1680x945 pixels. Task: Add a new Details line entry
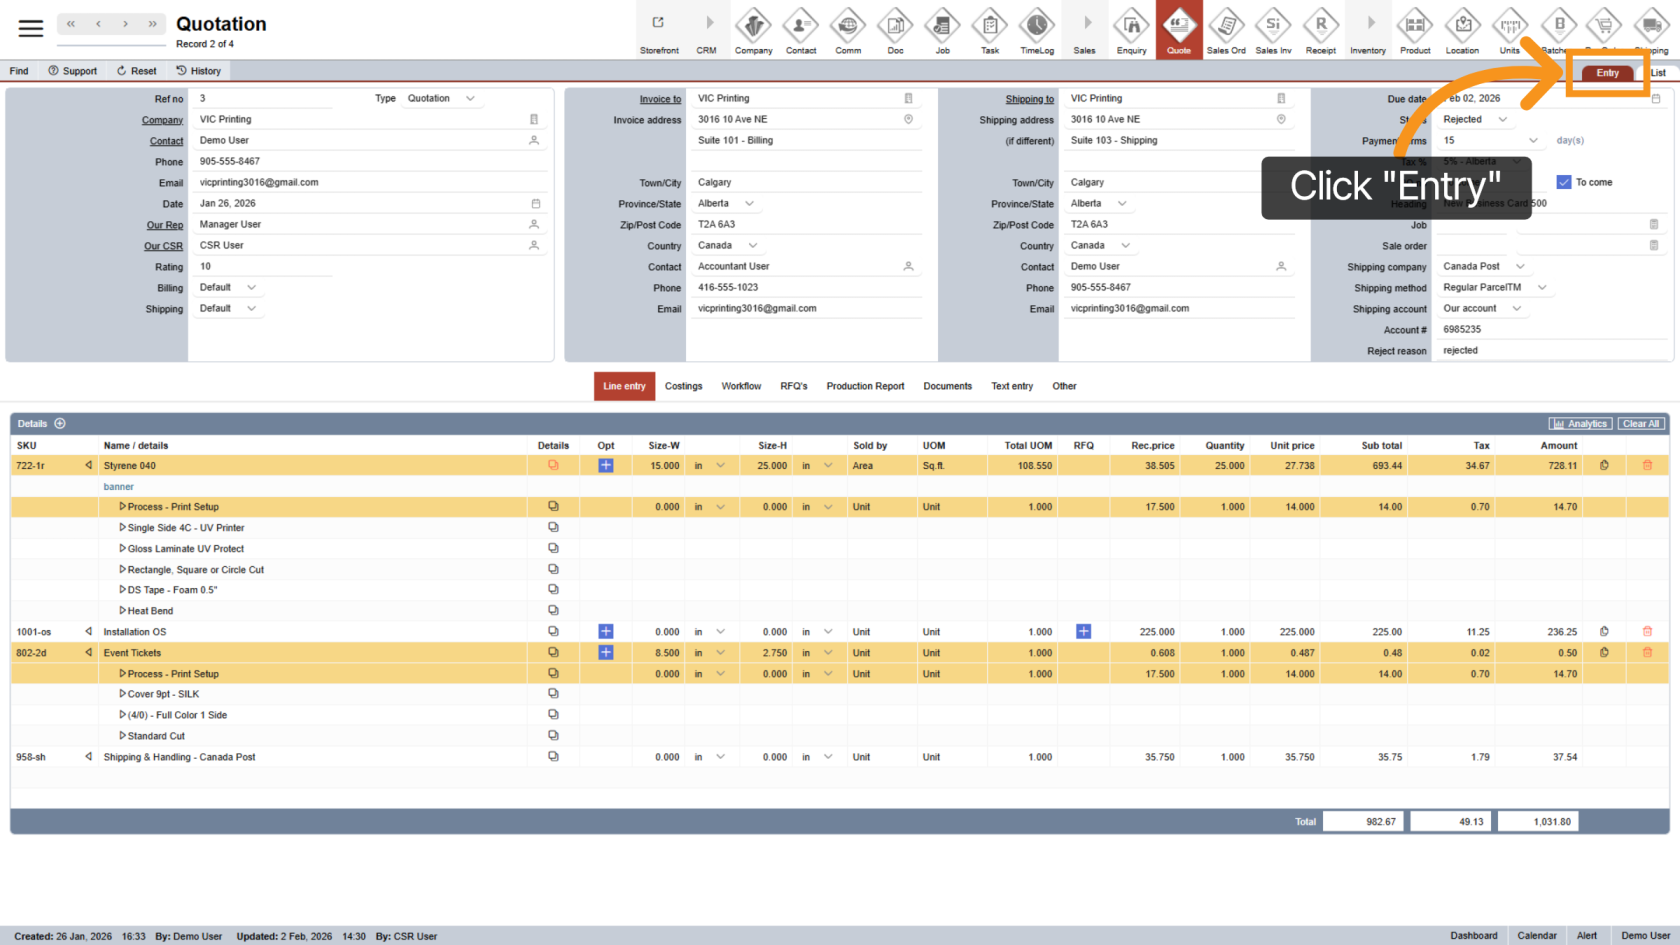pyautogui.click(x=60, y=424)
